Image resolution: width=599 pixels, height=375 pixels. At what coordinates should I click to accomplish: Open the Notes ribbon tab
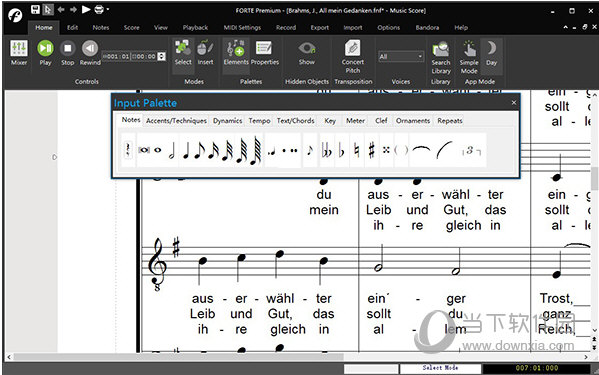point(101,27)
